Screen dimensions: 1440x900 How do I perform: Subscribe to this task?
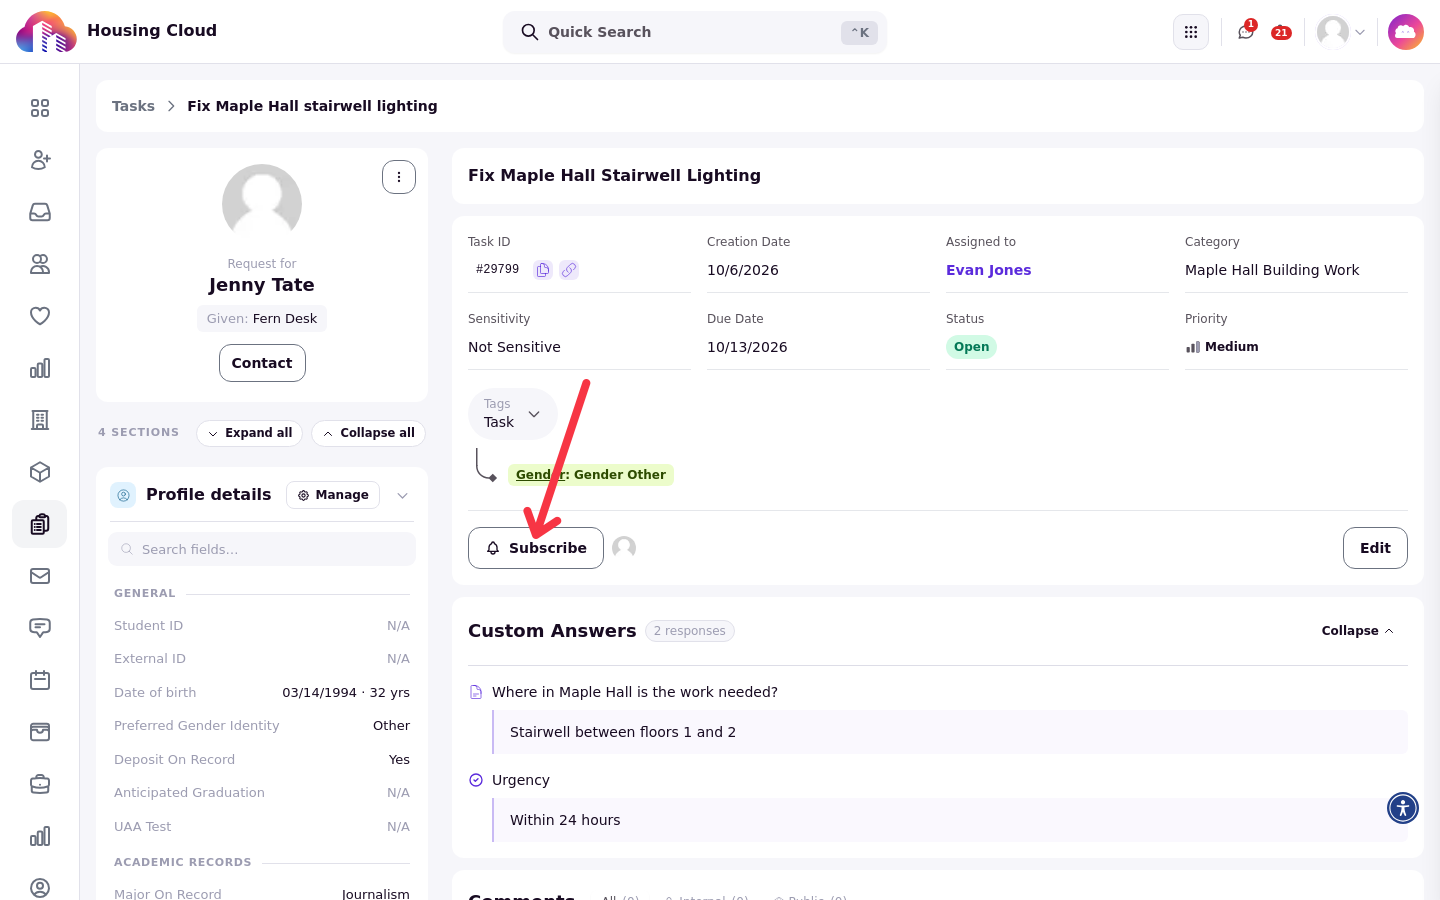point(536,548)
